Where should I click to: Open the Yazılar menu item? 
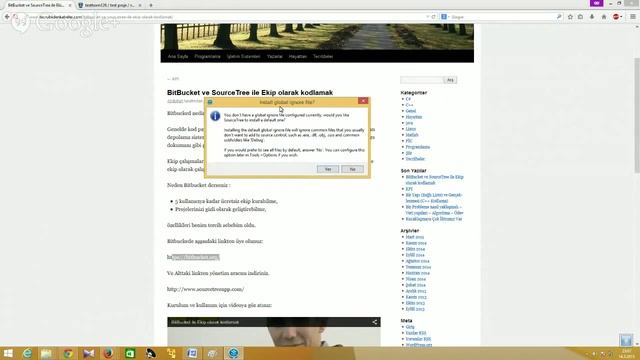275,56
